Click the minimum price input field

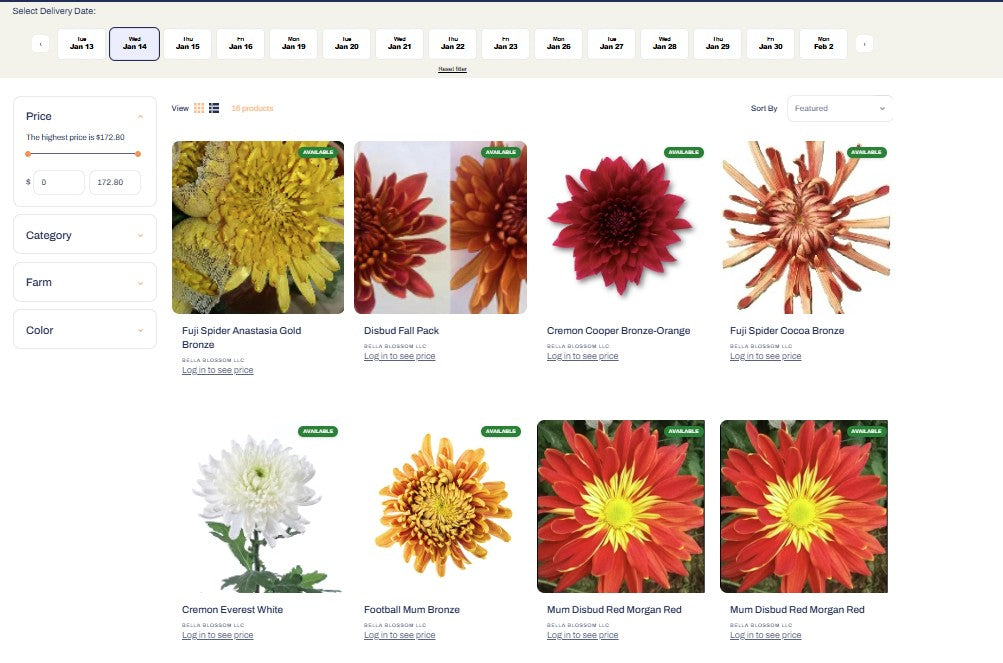(58, 182)
